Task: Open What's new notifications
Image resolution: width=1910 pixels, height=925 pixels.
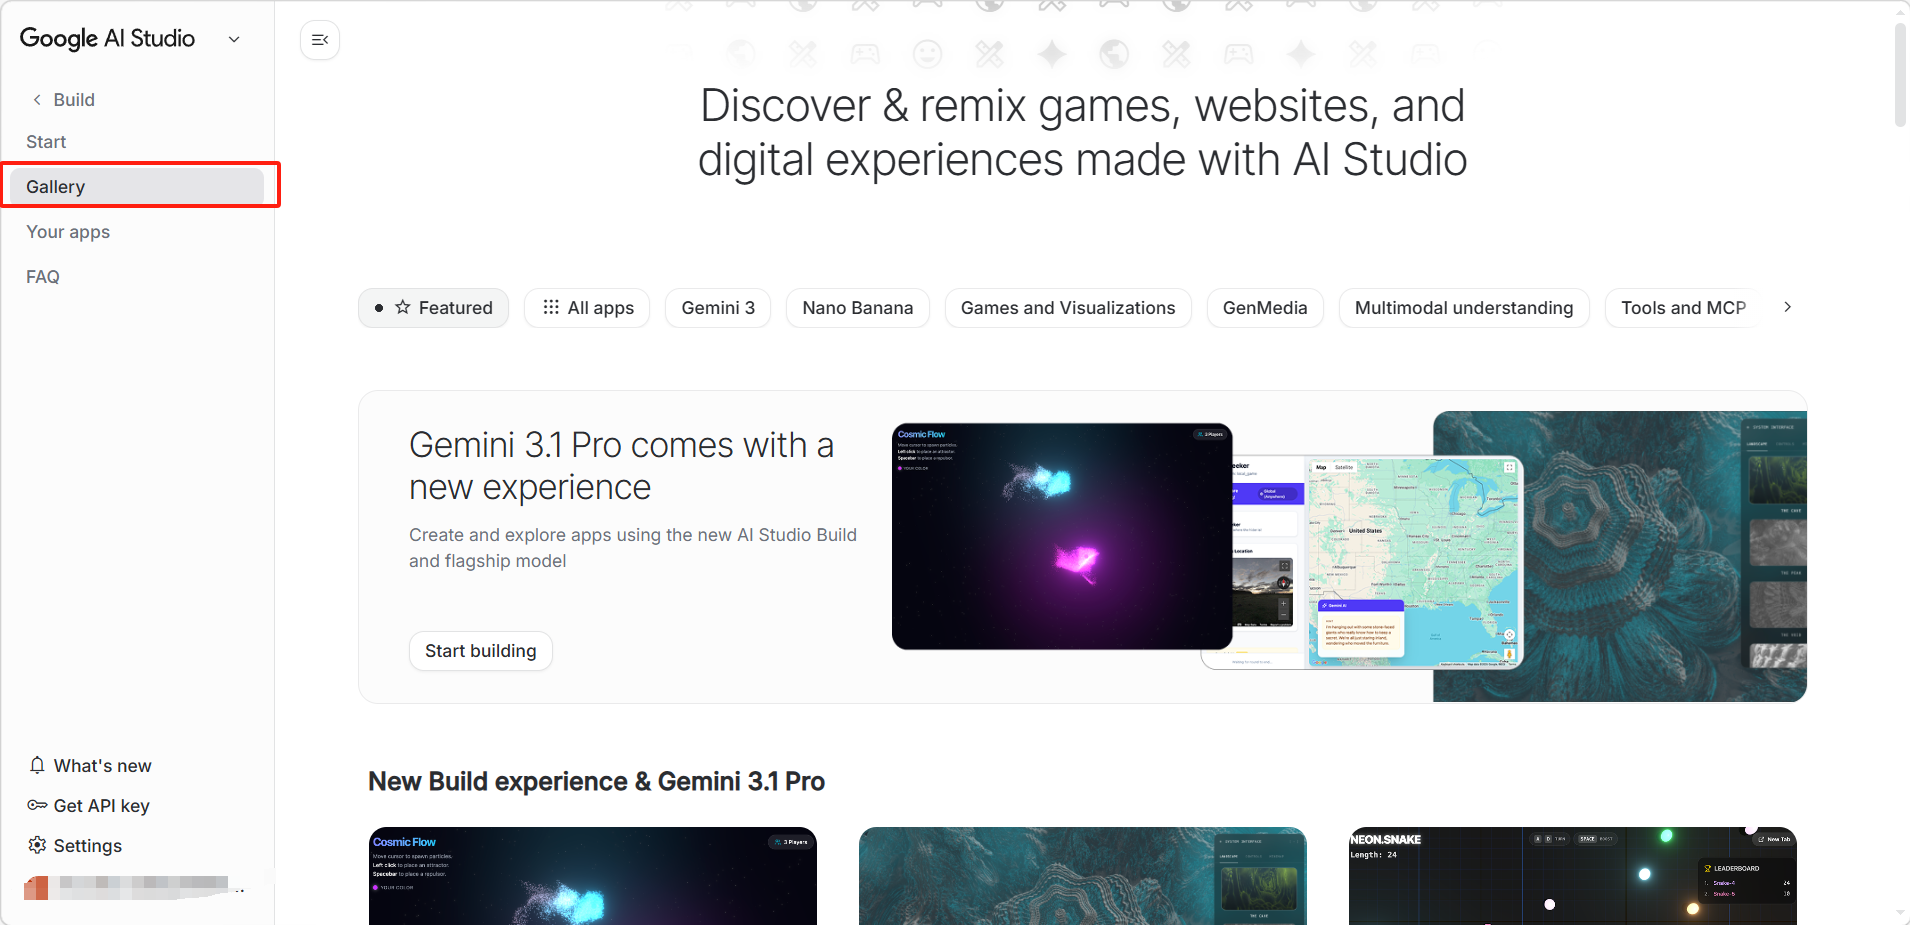Action: click(x=90, y=766)
